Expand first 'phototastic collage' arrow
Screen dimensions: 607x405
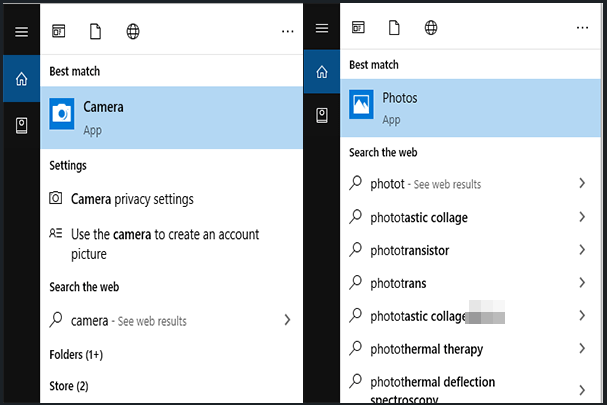(x=582, y=217)
